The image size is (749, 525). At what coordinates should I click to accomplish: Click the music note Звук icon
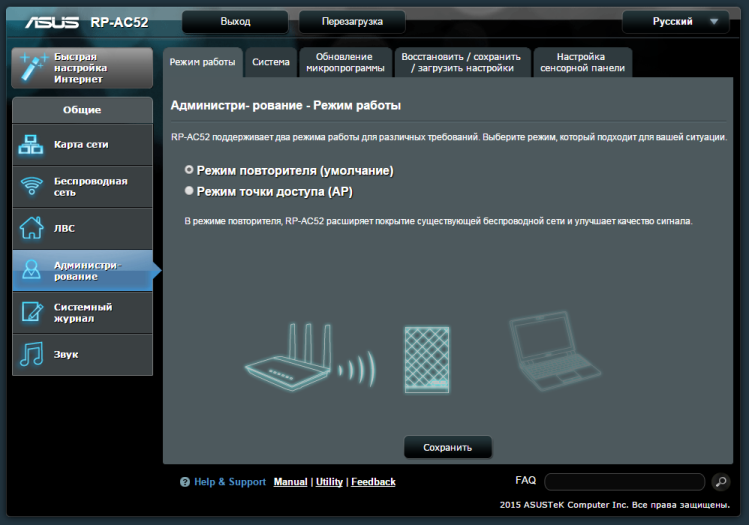[32, 354]
